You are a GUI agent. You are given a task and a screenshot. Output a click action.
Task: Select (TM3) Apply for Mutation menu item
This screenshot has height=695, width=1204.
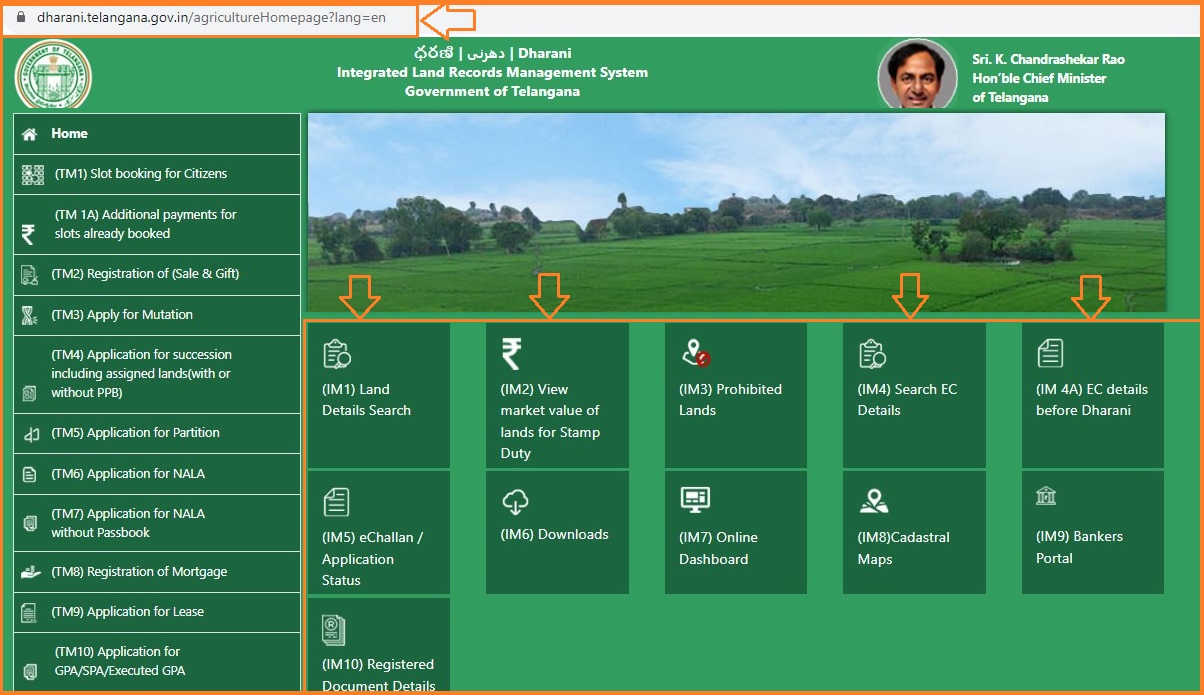click(122, 315)
